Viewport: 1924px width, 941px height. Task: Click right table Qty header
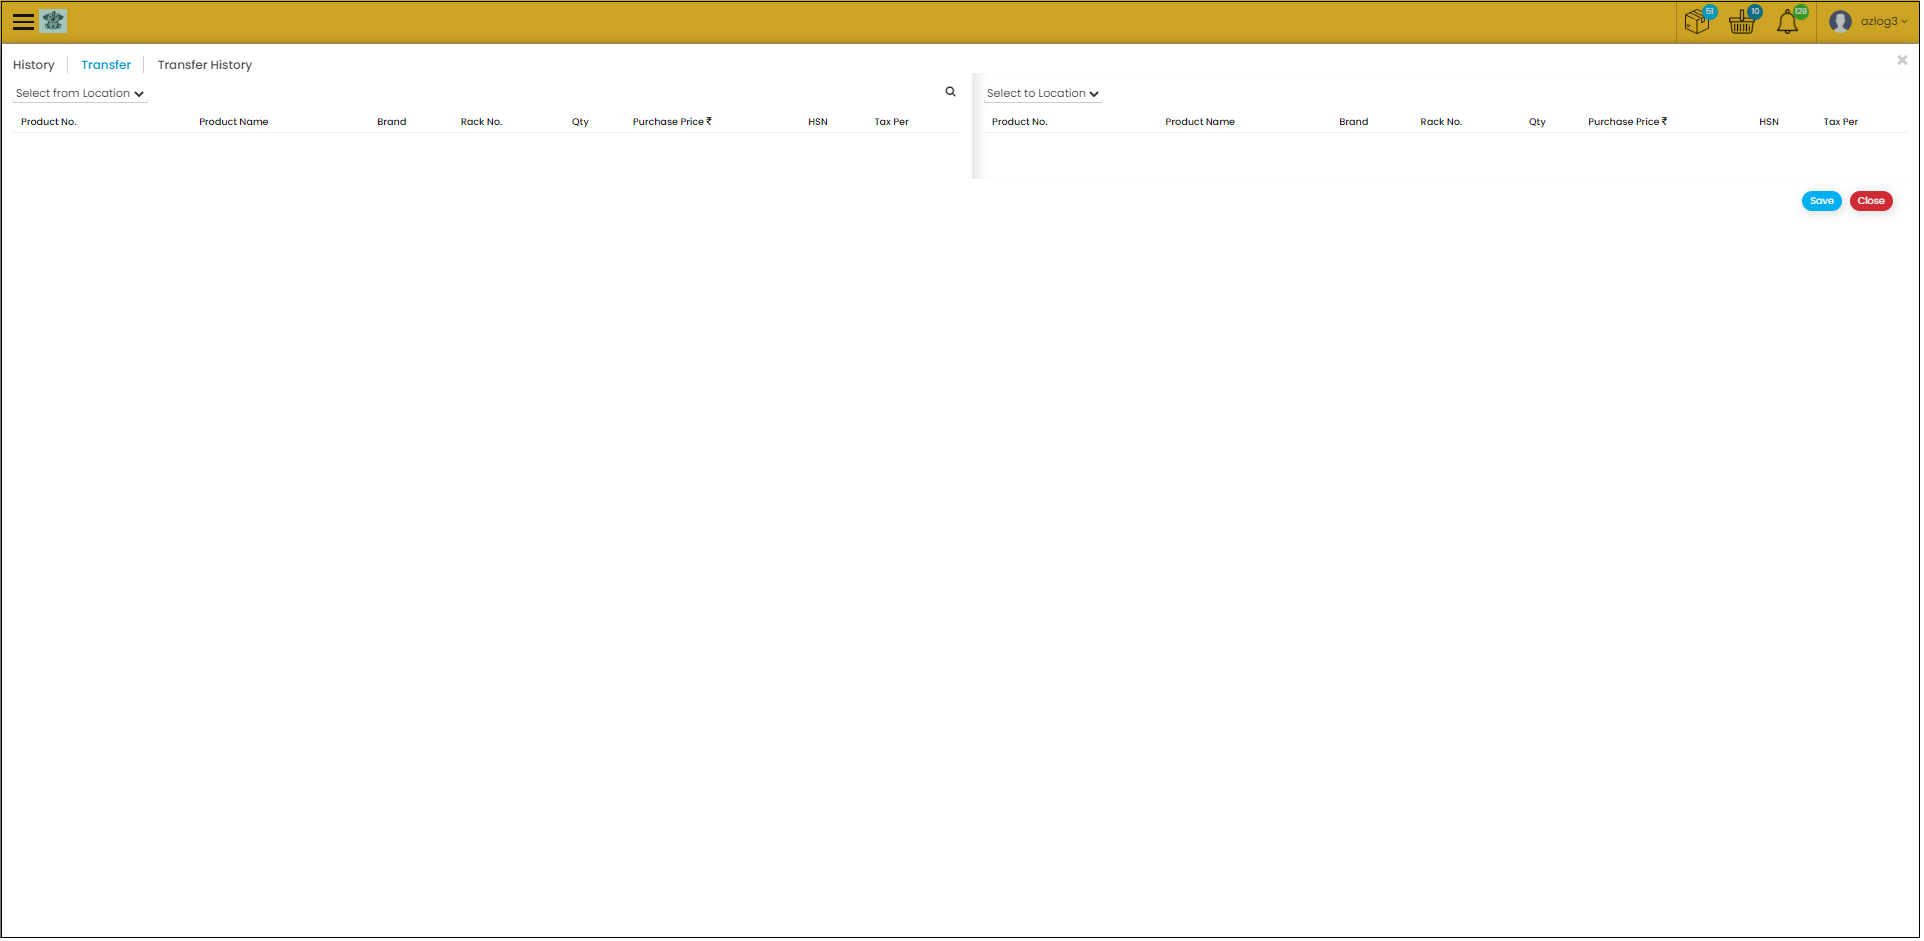tap(1539, 122)
